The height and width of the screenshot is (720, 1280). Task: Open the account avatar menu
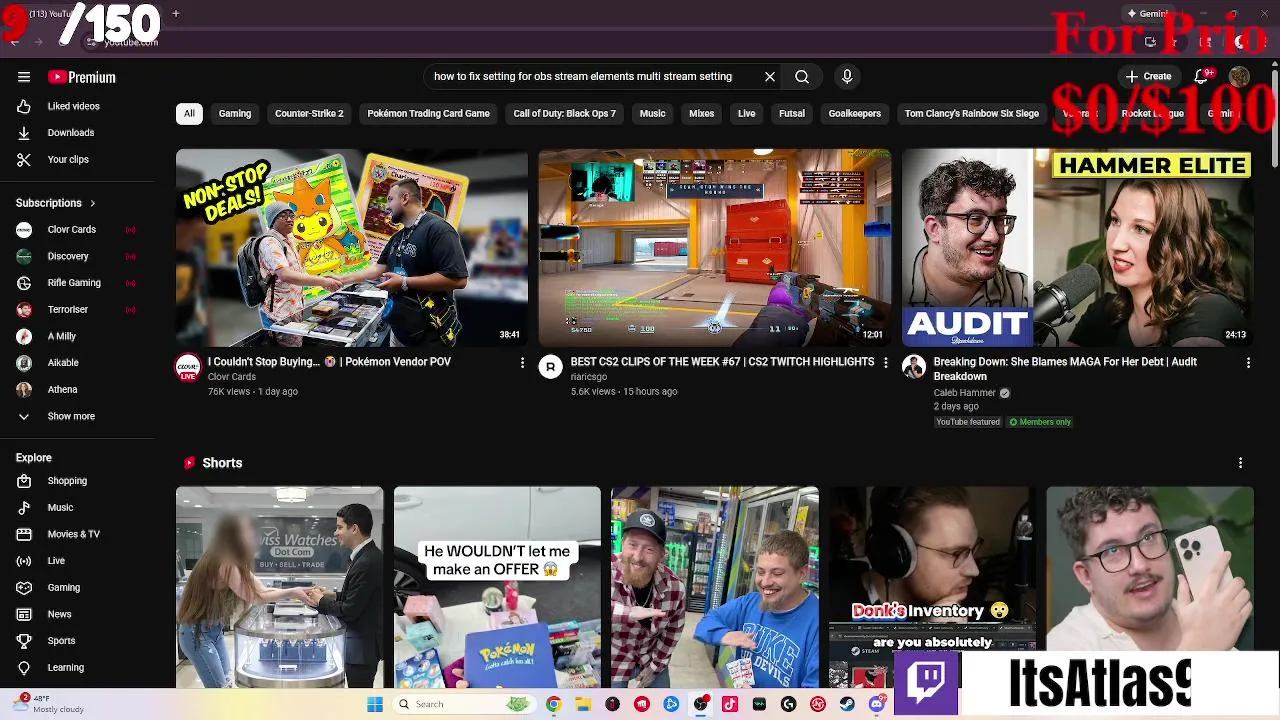click(x=1239, y=76)
